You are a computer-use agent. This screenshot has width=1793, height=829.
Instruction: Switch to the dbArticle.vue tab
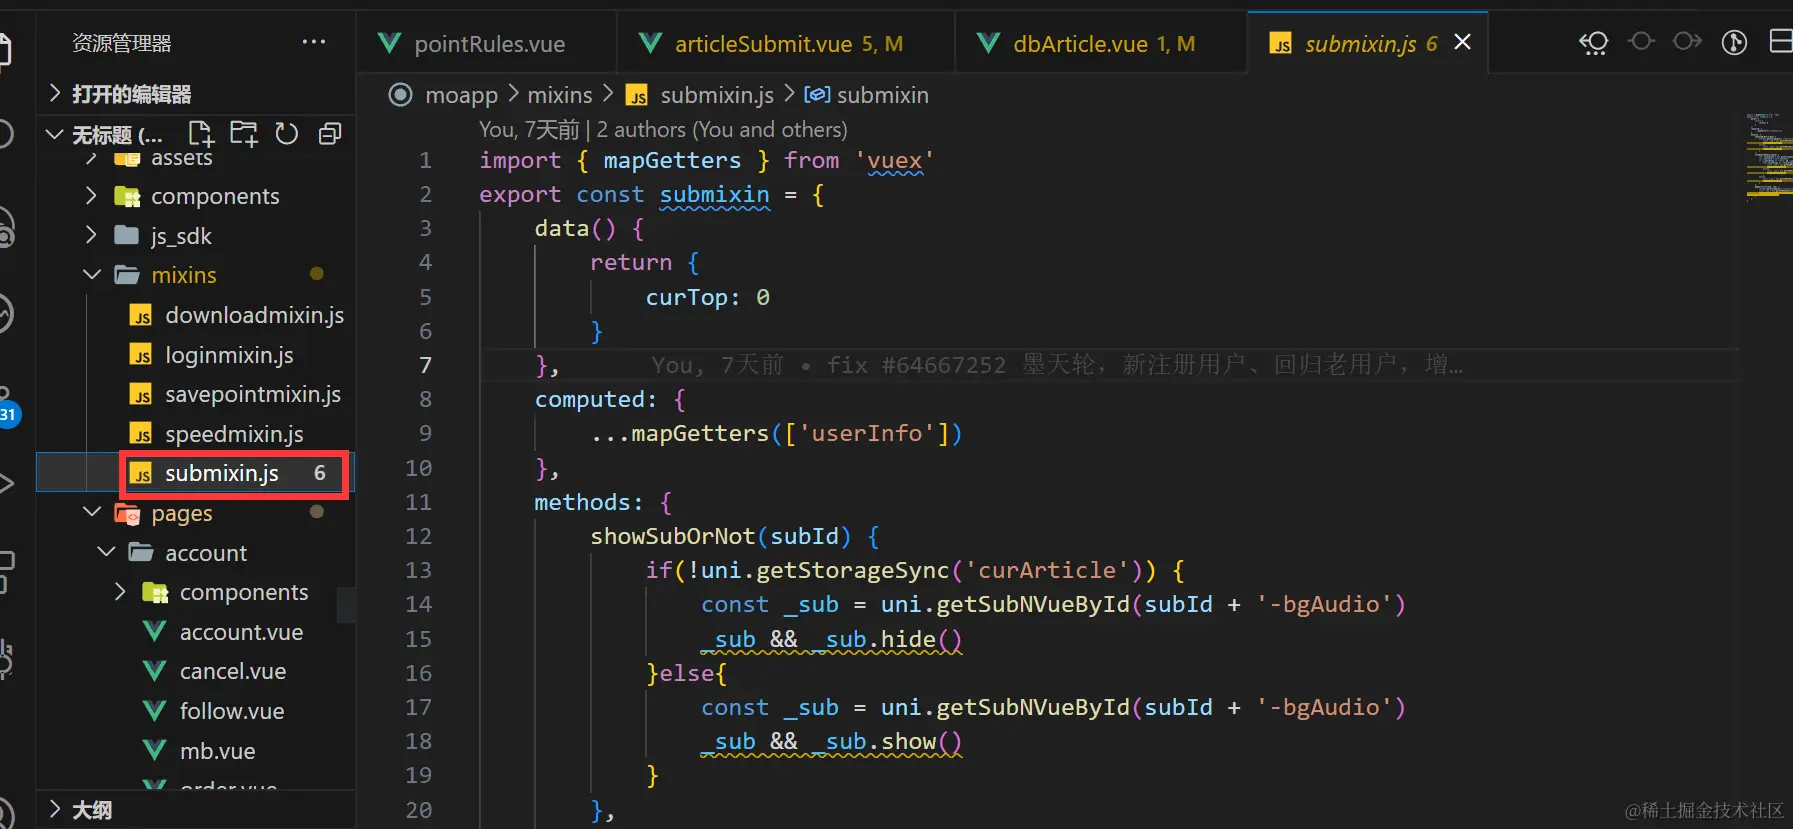[x=1101, y=43]
